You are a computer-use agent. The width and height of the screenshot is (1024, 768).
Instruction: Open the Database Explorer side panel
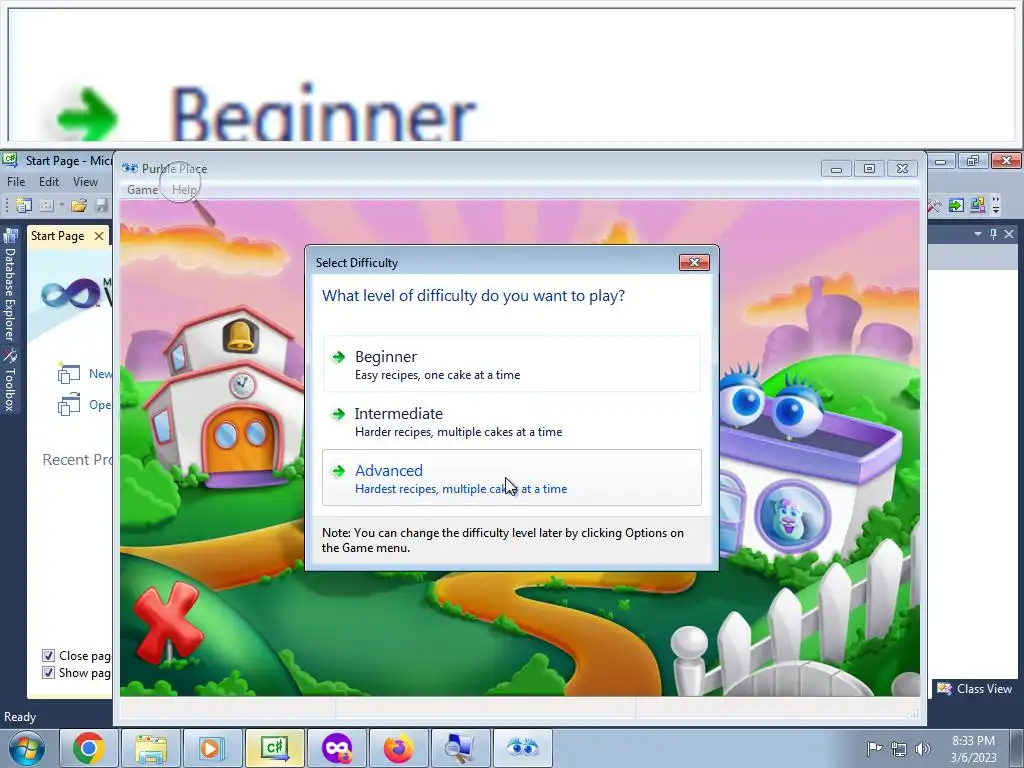10,285
